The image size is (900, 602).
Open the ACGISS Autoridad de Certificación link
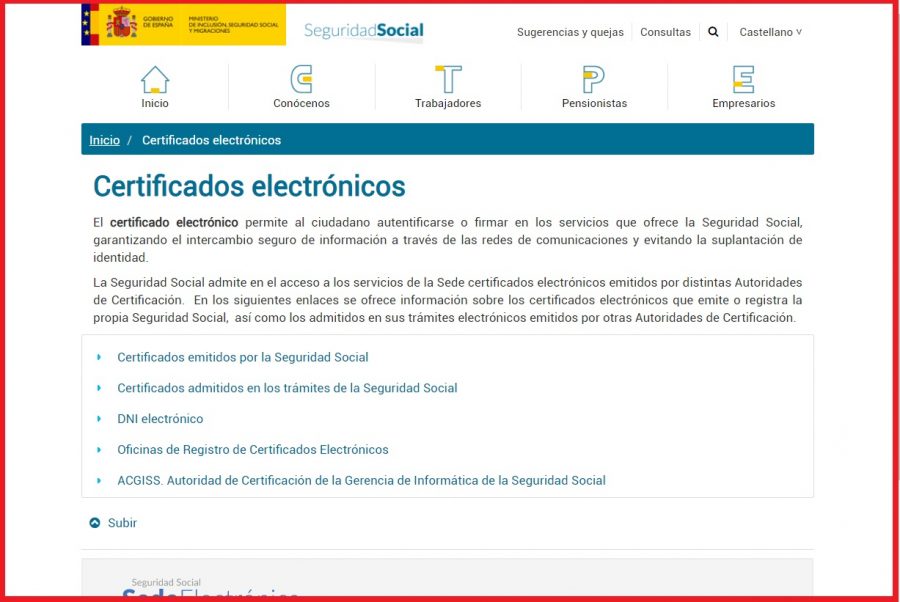tap(361, 481)
